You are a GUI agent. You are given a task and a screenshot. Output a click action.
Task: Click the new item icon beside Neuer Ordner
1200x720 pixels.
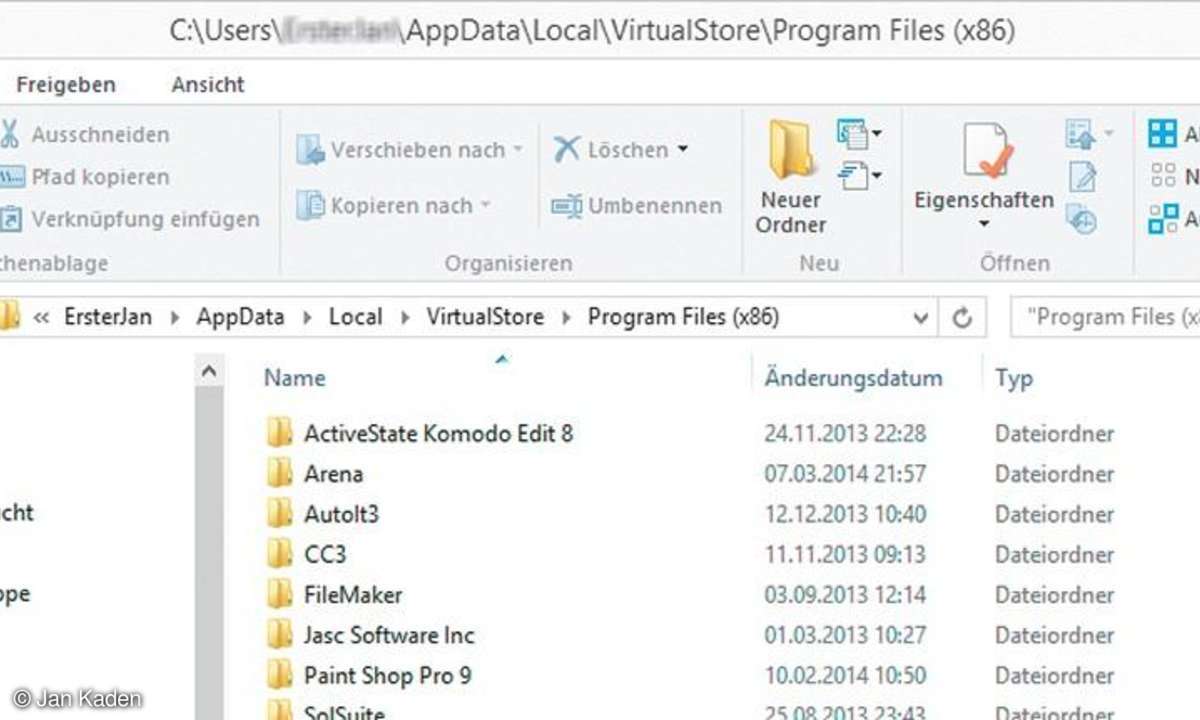tap(853, 132)
